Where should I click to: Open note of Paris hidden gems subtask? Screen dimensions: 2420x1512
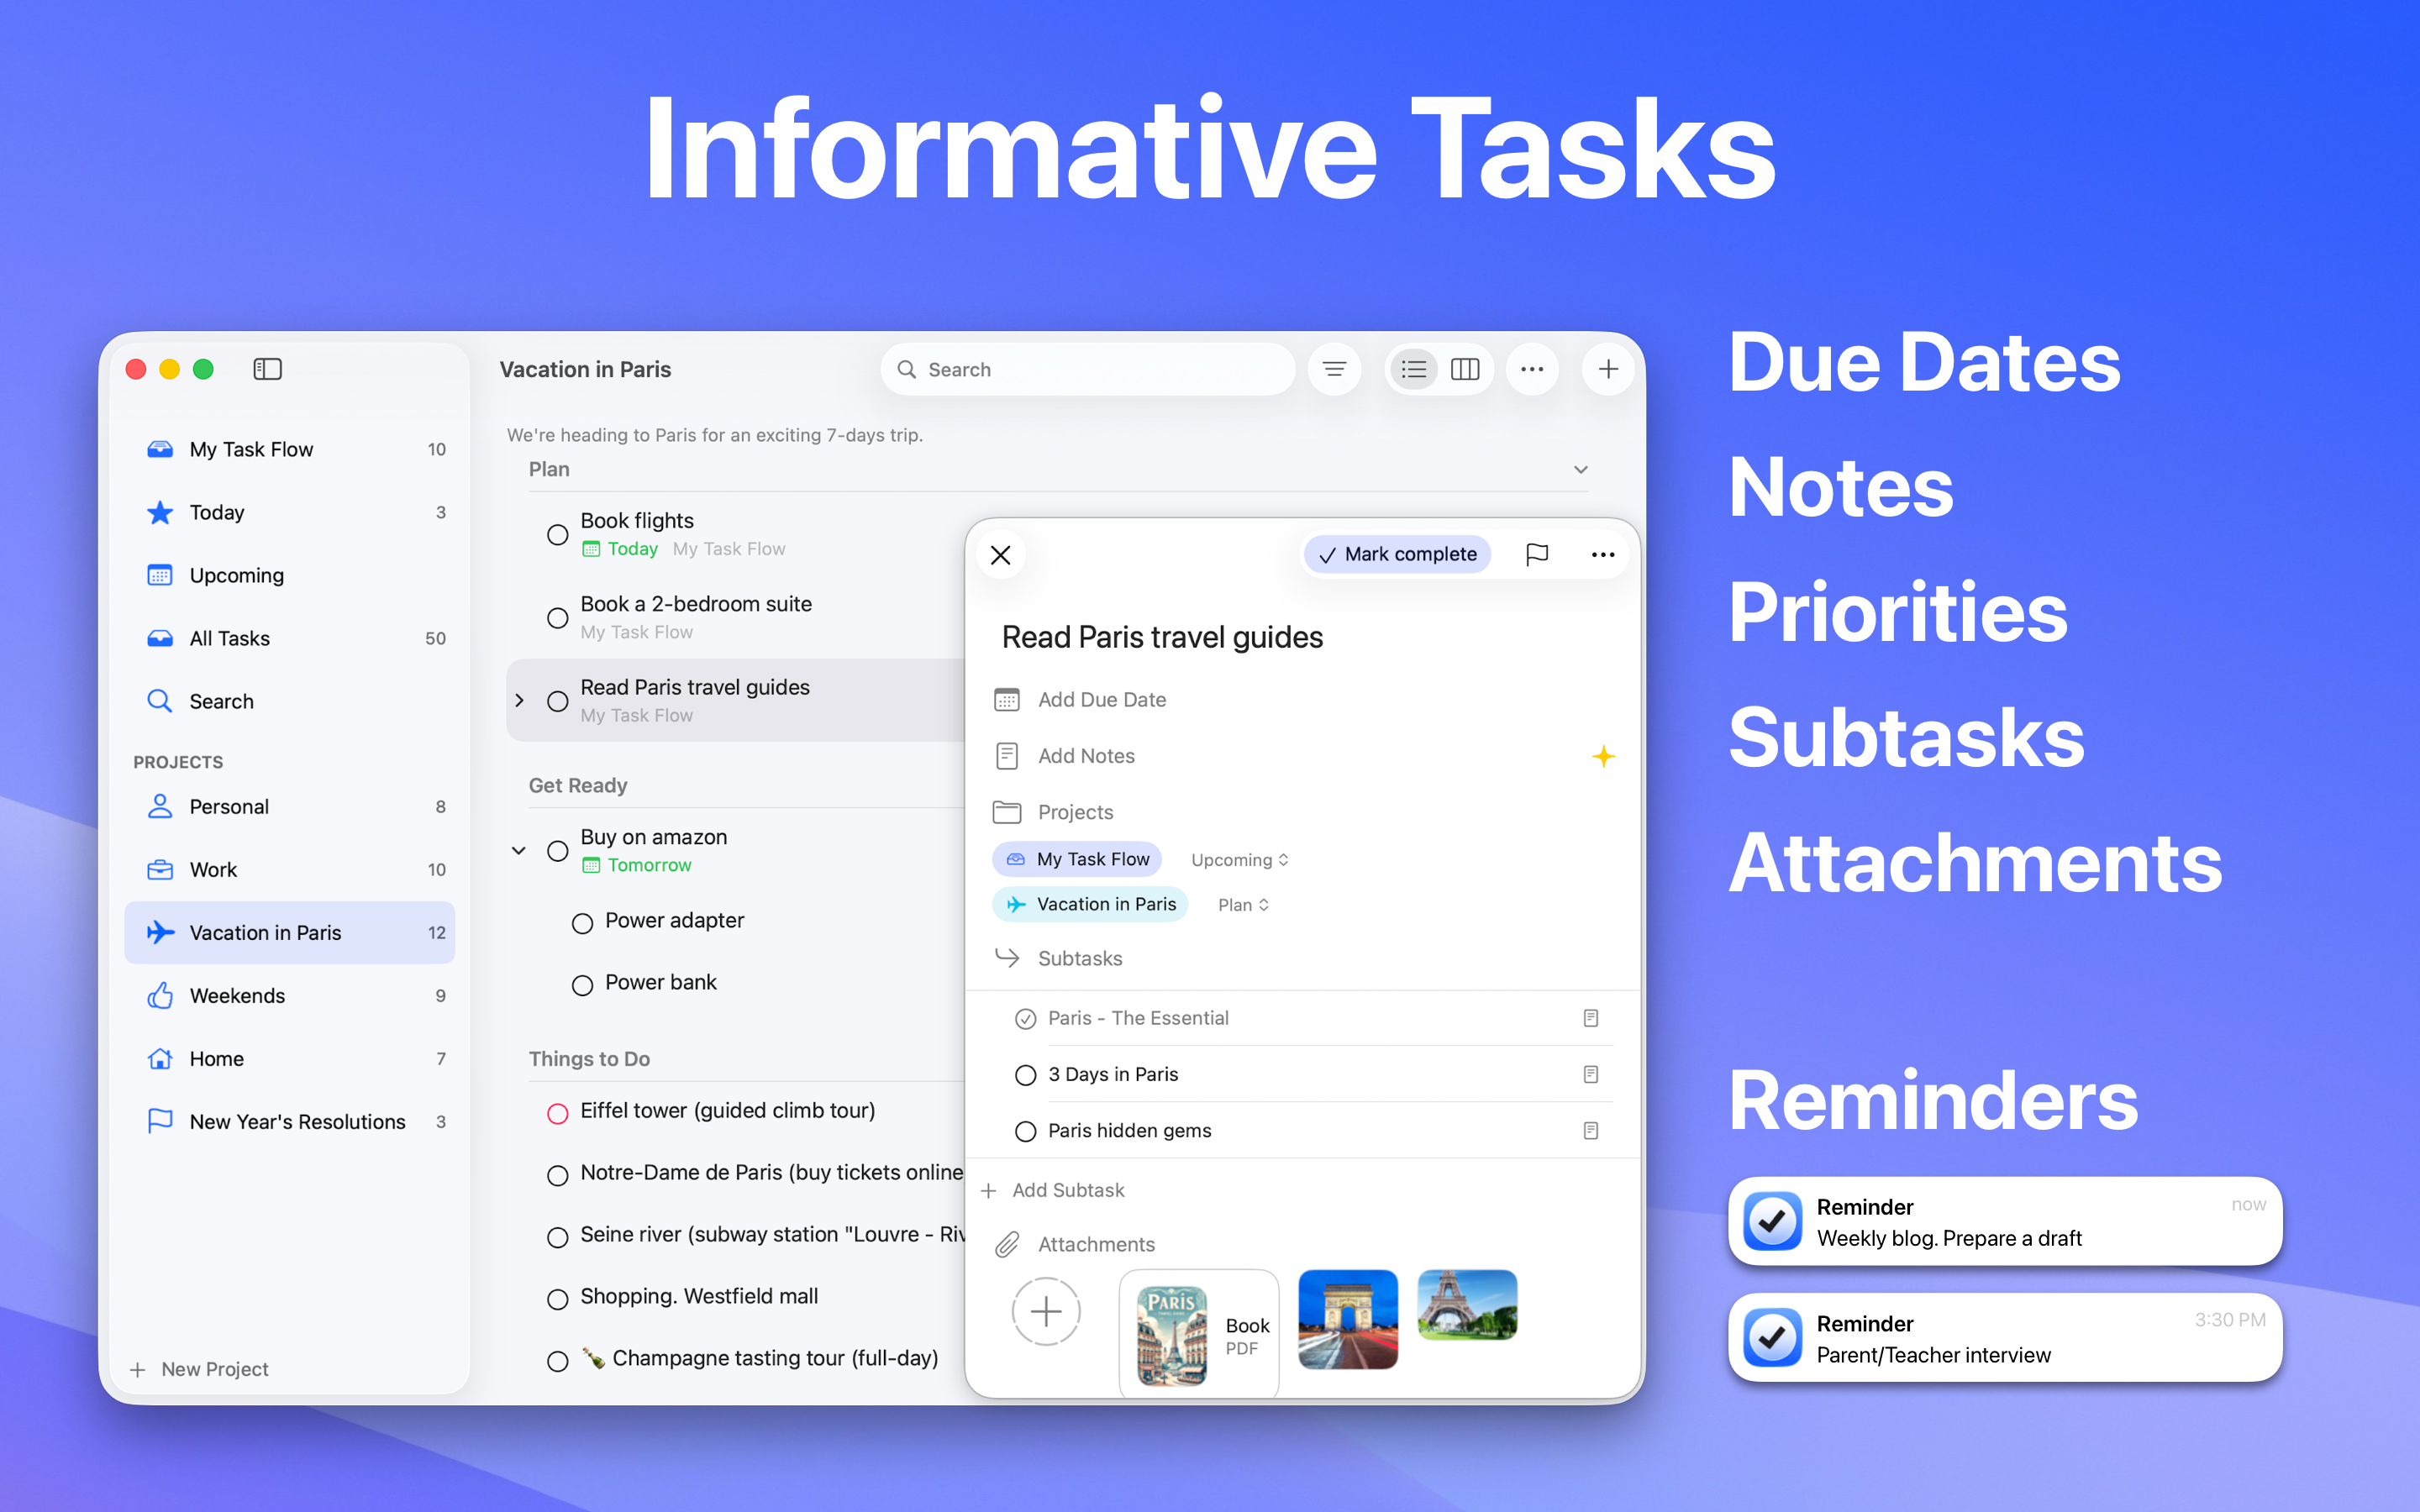point(1591,1130)
